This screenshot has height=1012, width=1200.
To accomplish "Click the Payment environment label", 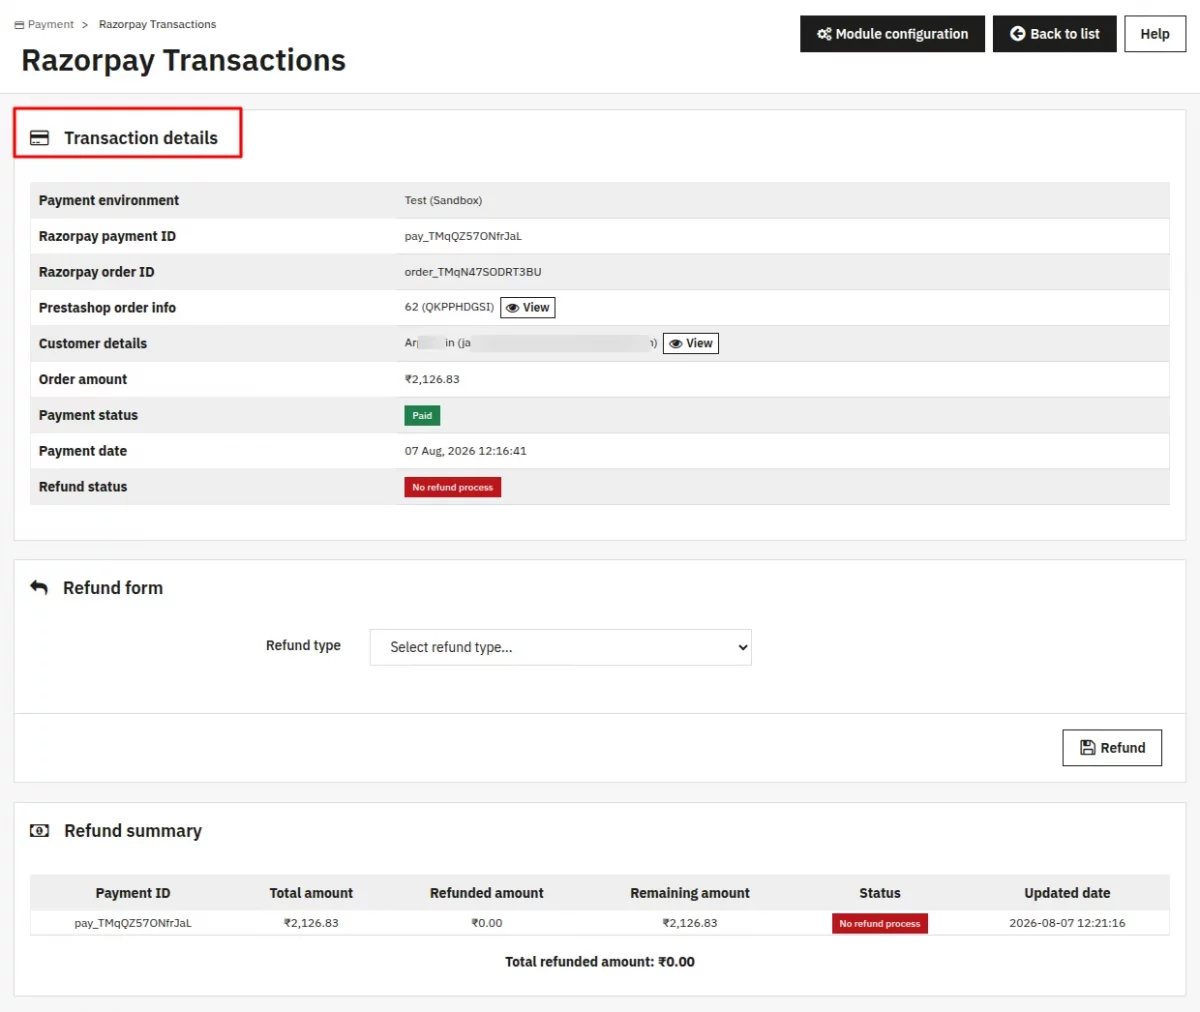I will click(109, 201).
